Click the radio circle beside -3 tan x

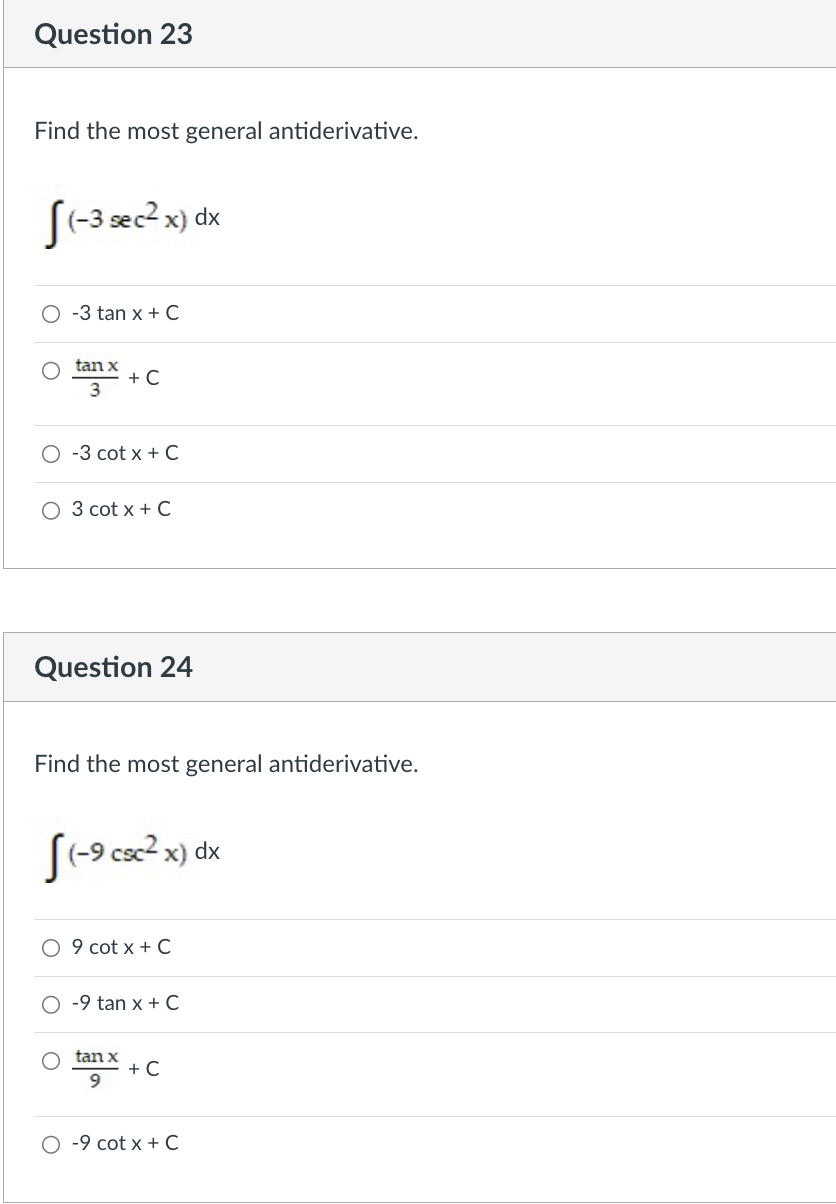(50, 313)
